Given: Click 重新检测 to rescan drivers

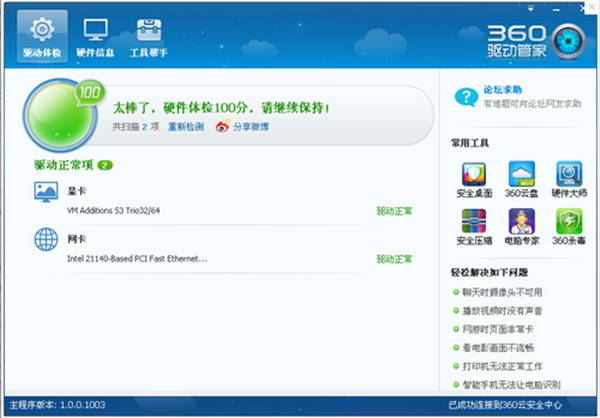Looking at the screenshot, I should (186, 127).
